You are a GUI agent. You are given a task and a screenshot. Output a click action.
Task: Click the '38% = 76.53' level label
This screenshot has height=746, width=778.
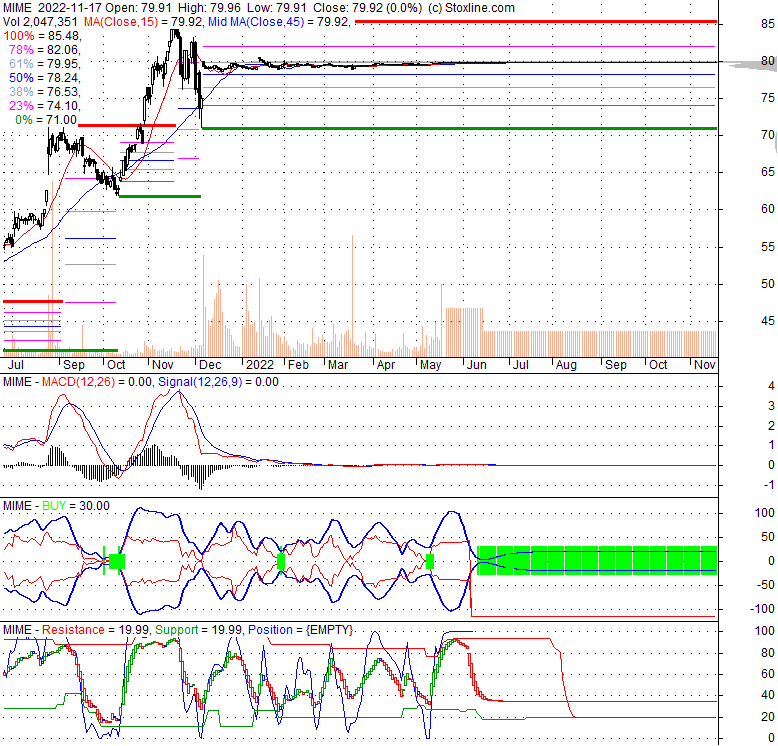pos(45,92)
